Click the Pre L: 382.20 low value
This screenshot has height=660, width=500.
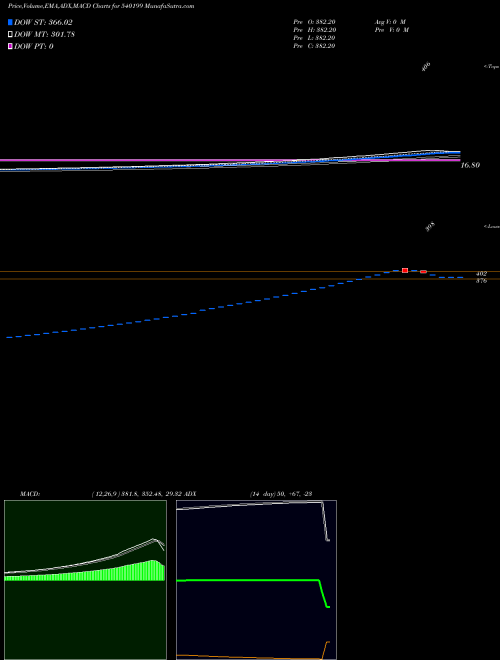coord(314,38)
